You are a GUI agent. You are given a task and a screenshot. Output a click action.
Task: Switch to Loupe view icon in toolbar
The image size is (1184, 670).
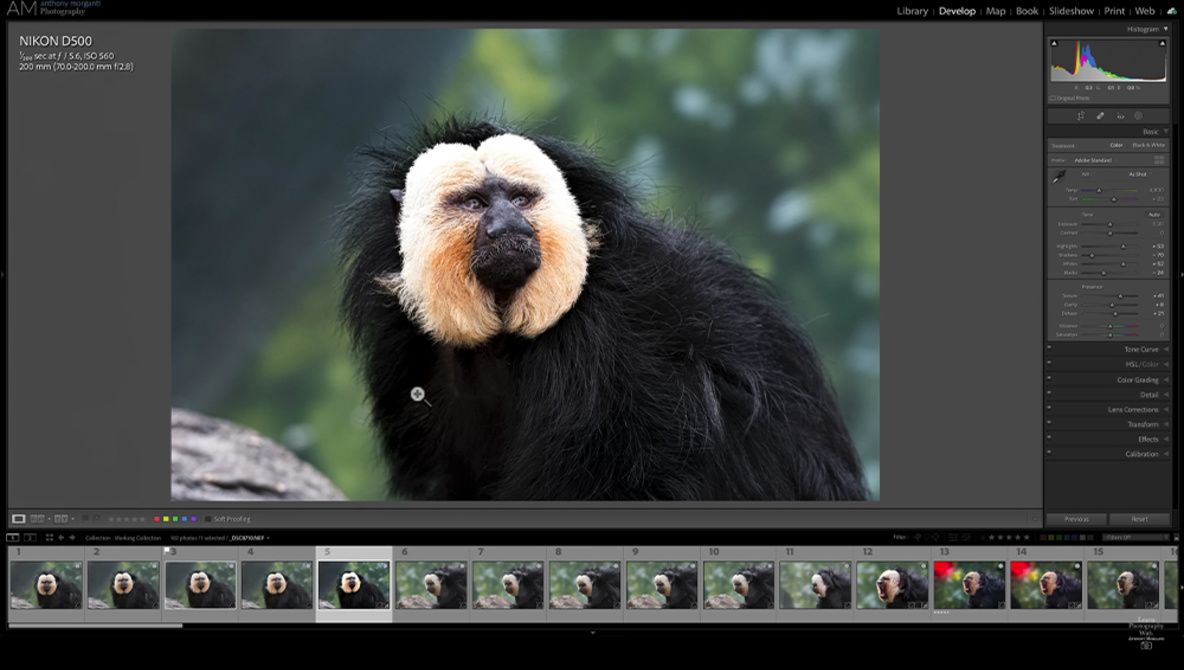(18, 519)
